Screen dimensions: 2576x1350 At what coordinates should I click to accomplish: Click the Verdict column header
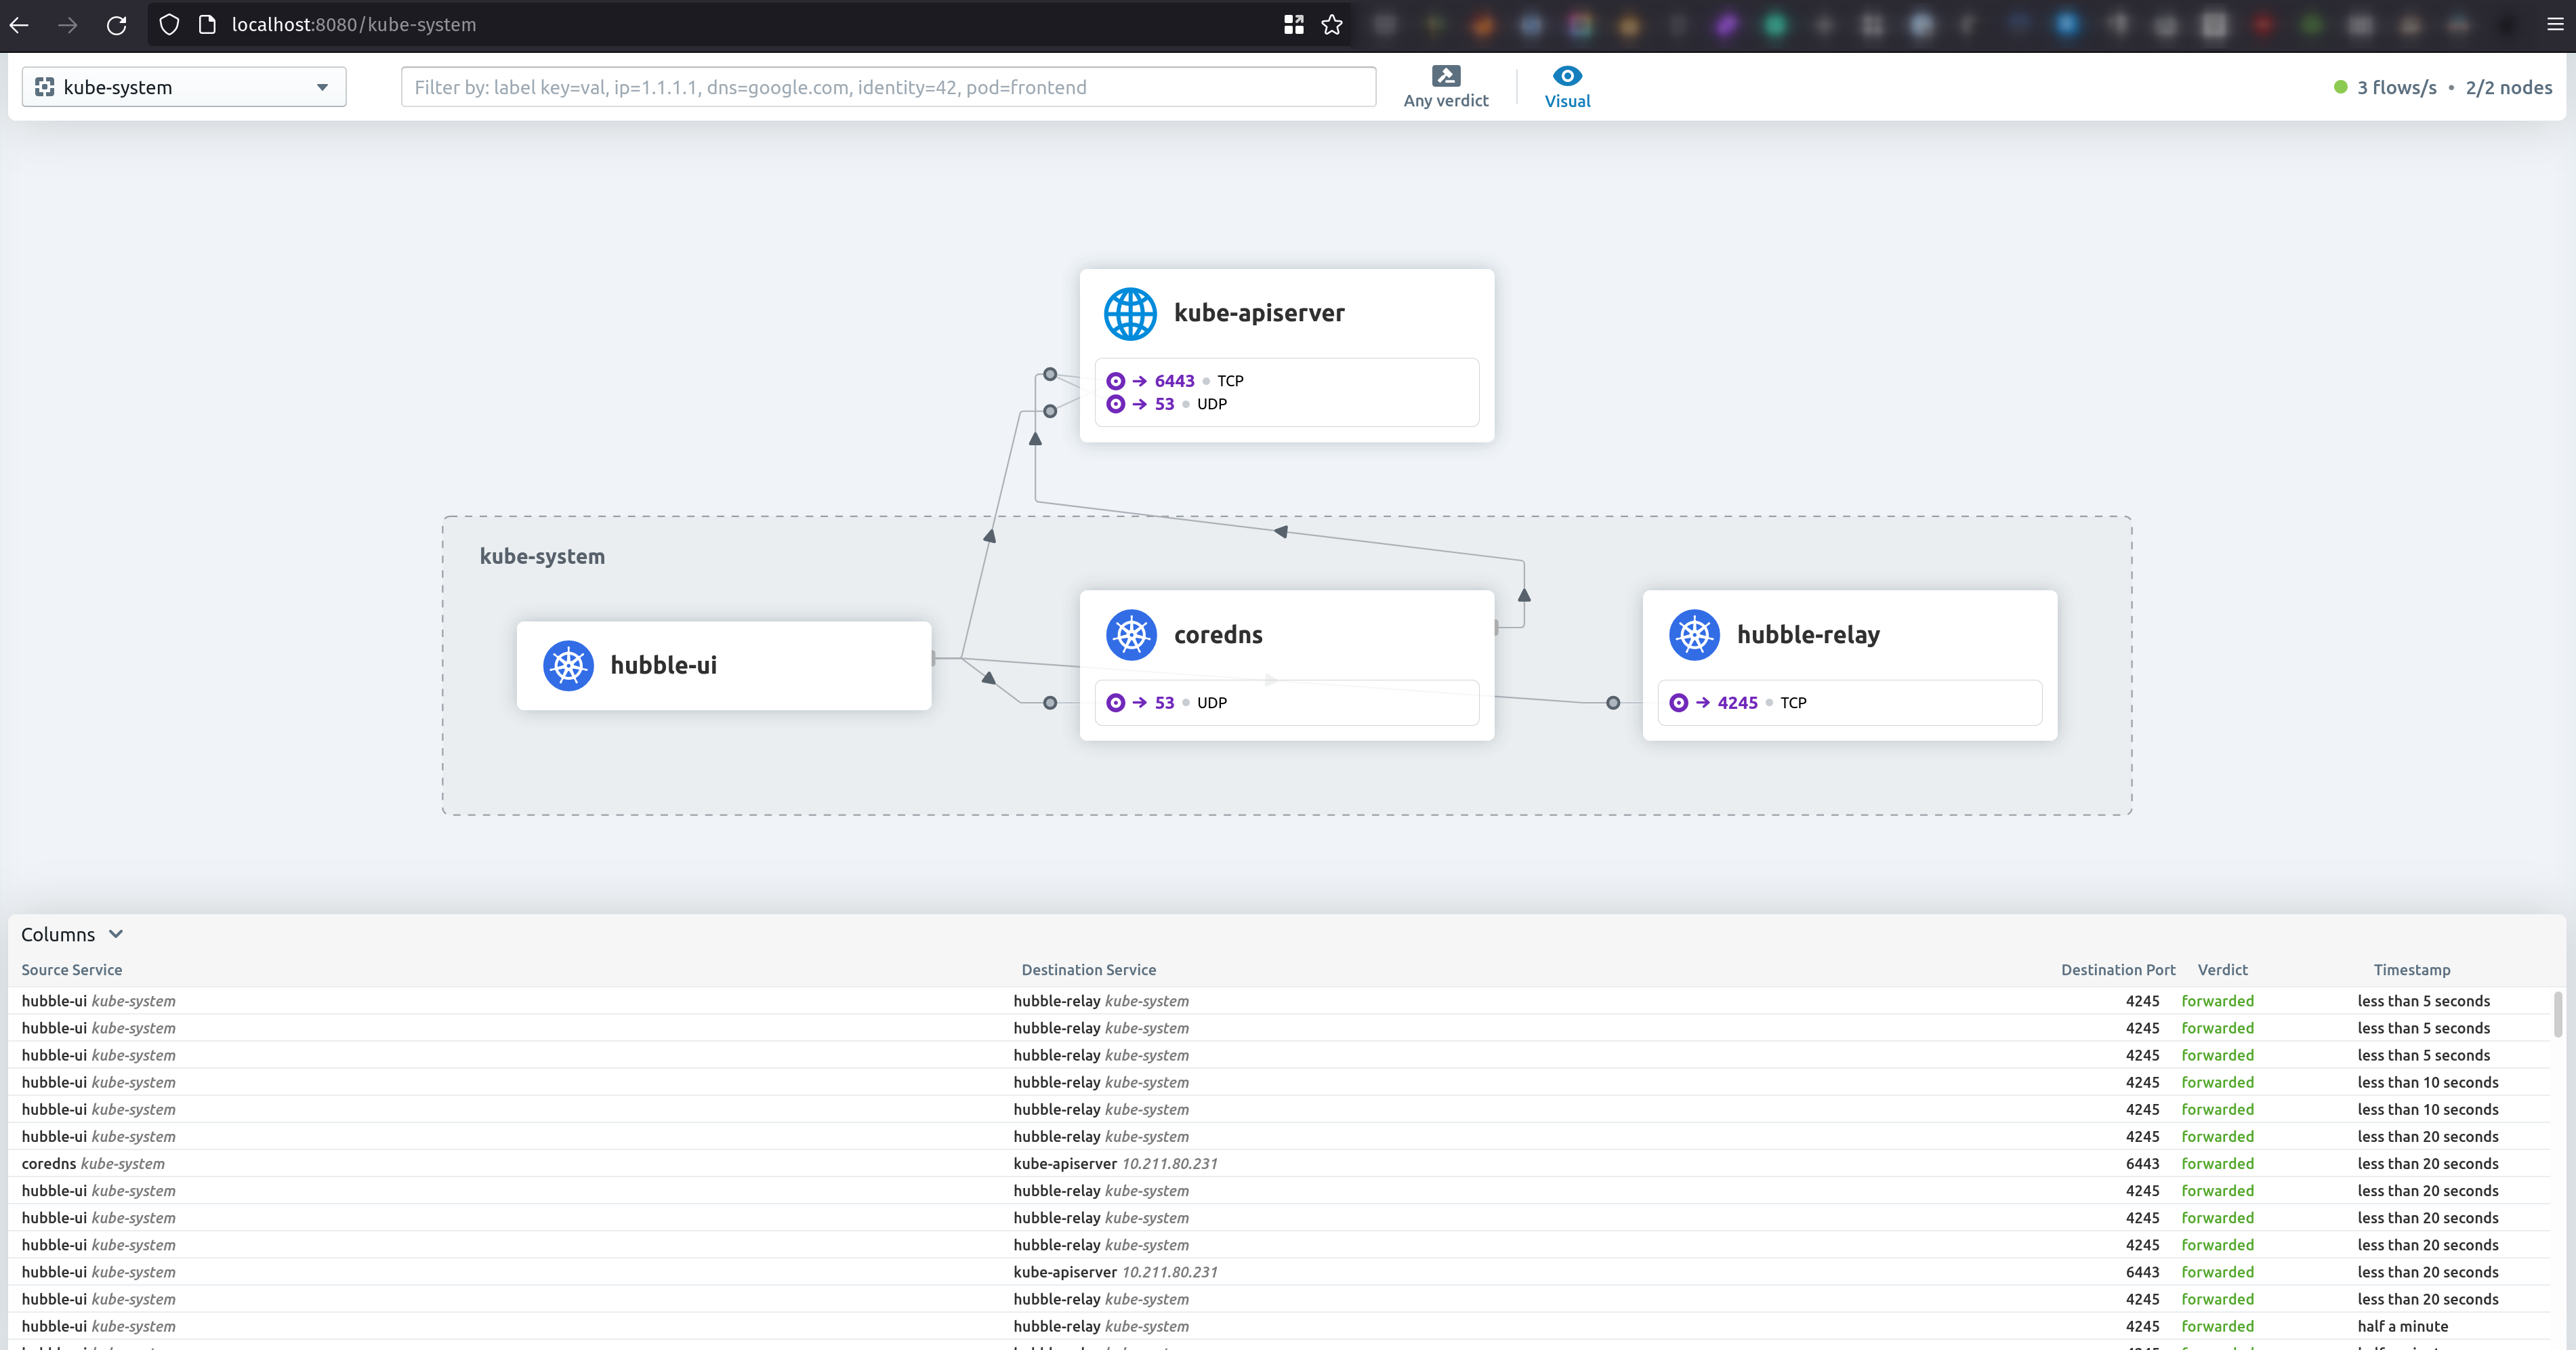pyautogui.click(x=2222, y=970)
